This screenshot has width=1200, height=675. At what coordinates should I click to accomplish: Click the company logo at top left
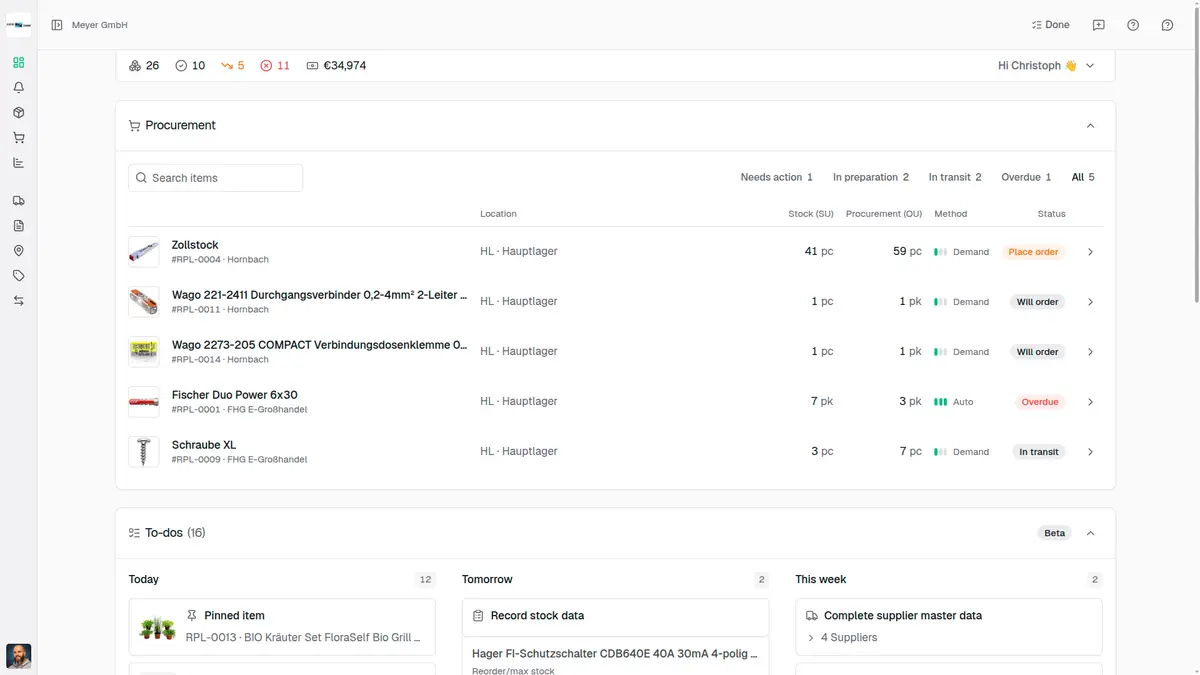(x=18, y=25)
